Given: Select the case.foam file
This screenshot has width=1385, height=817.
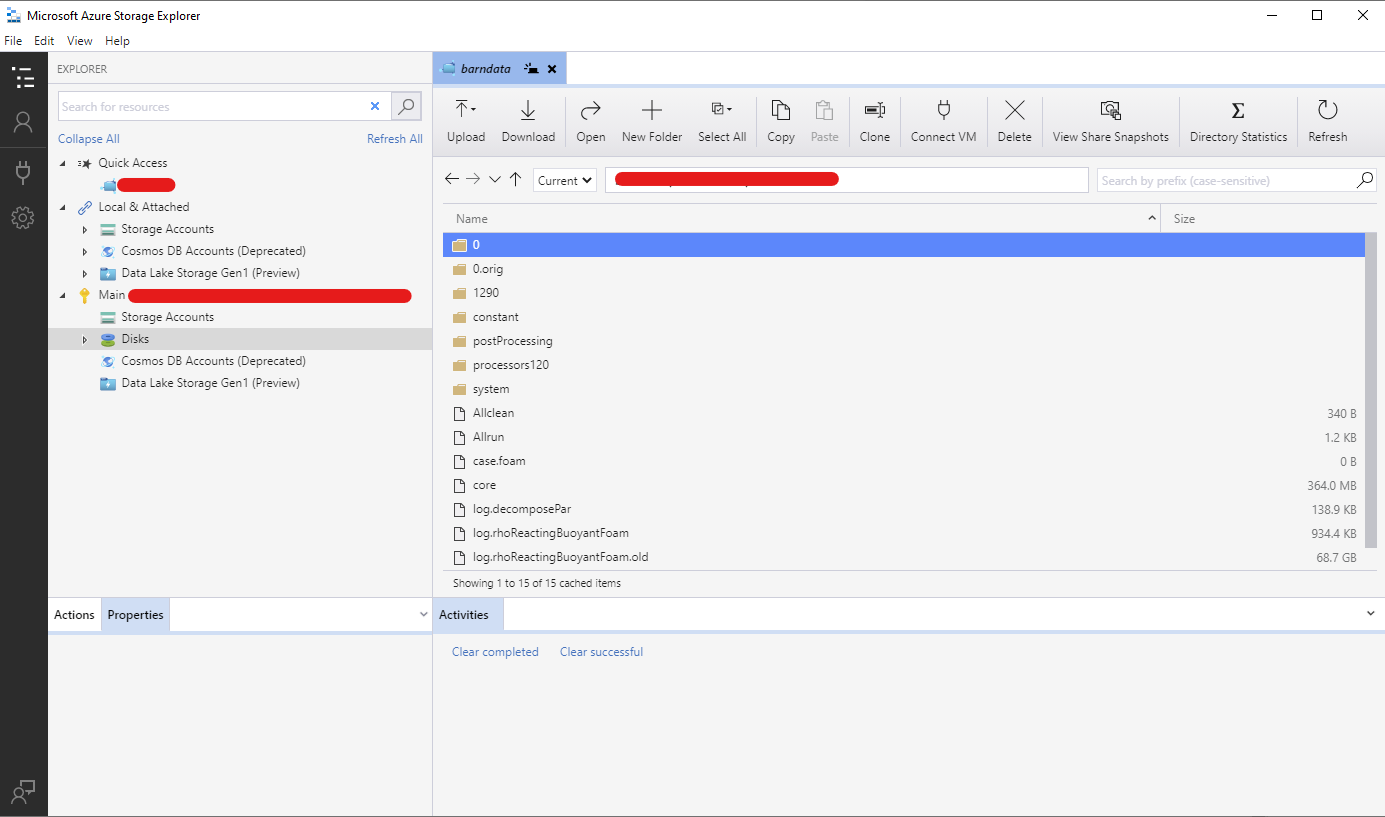Looking at the screenshot, I should (x=904, y=461).
